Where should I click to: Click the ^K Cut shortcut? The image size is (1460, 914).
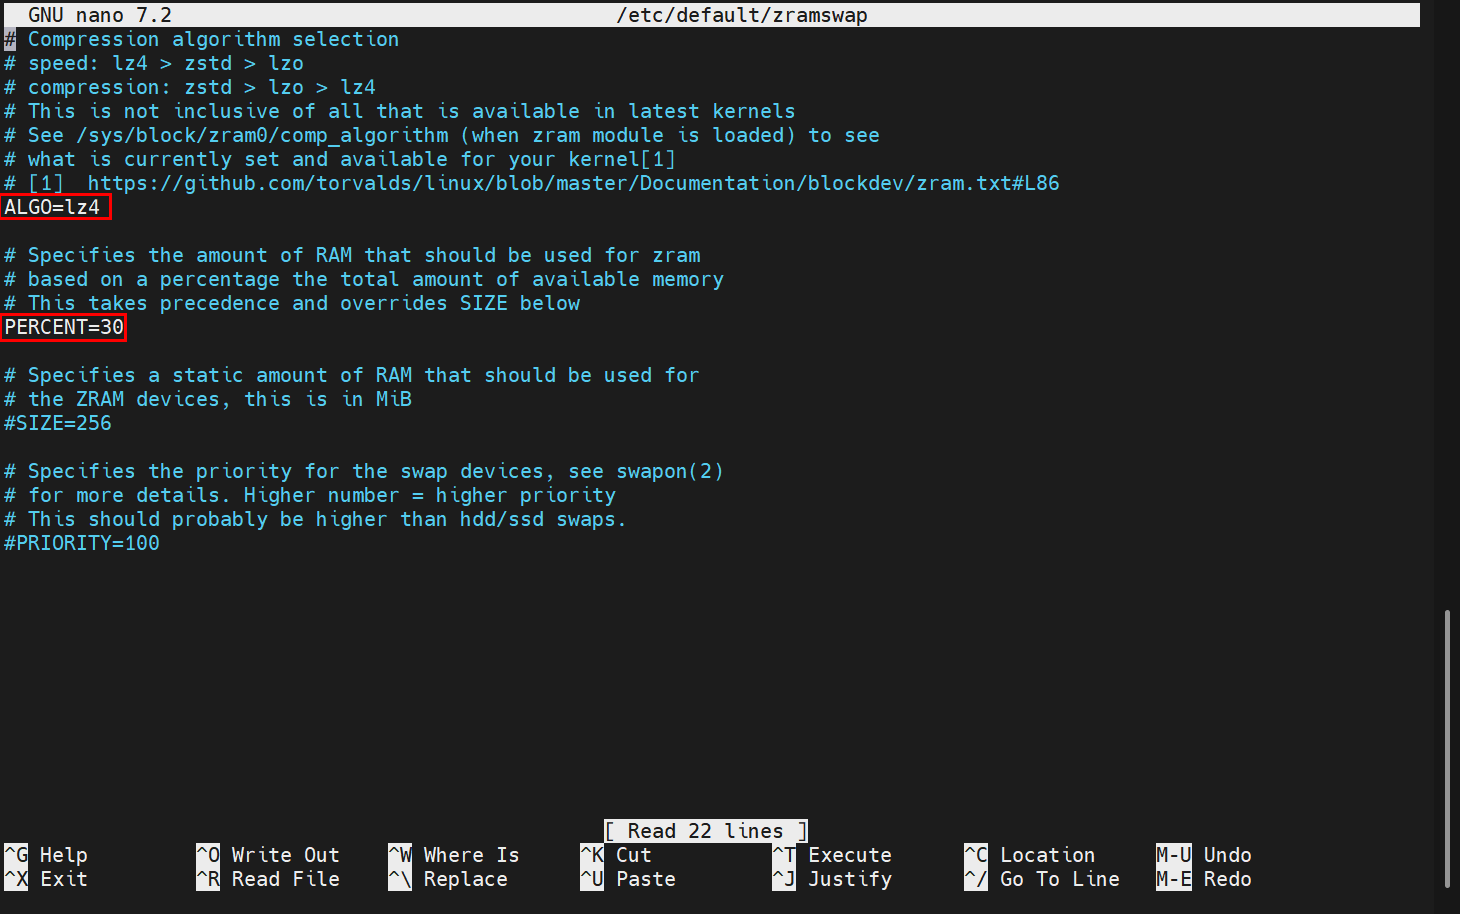coord(616,855)
